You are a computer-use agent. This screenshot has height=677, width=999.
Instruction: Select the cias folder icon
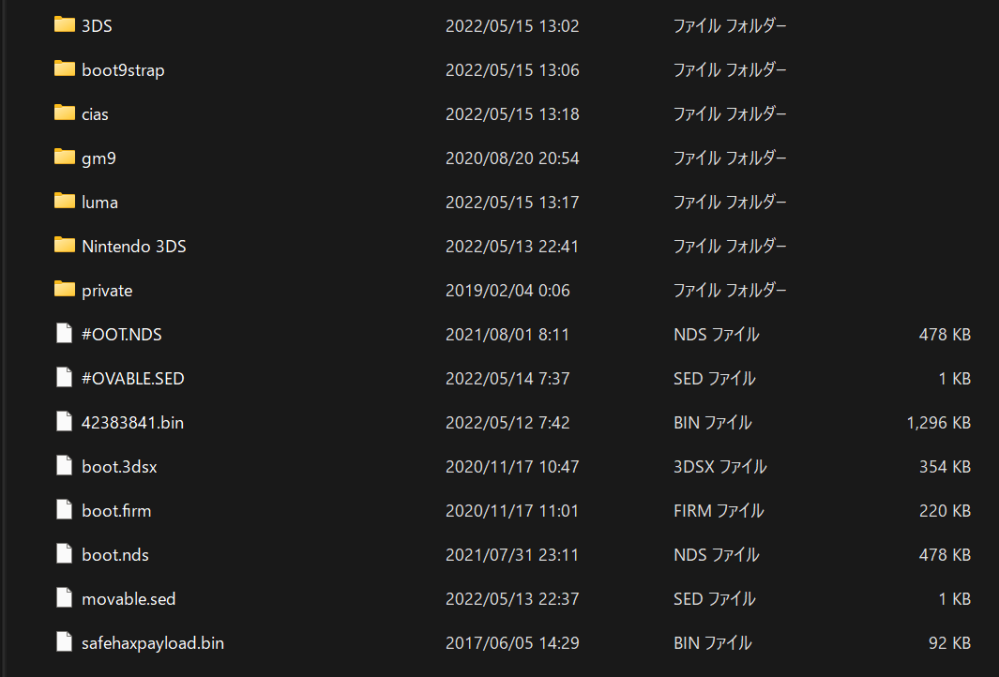coord(64,113)
